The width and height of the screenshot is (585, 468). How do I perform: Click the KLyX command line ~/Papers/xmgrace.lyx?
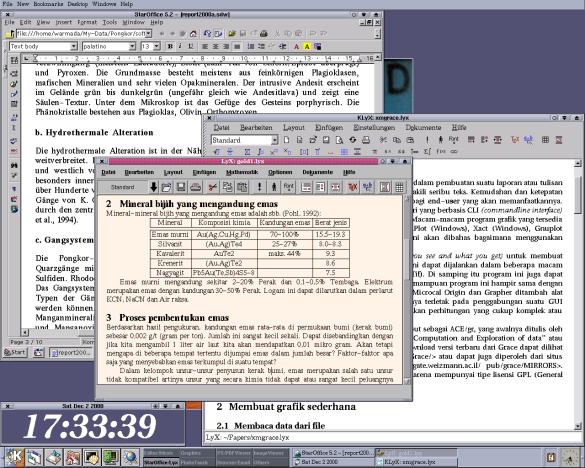coord(390,437)
